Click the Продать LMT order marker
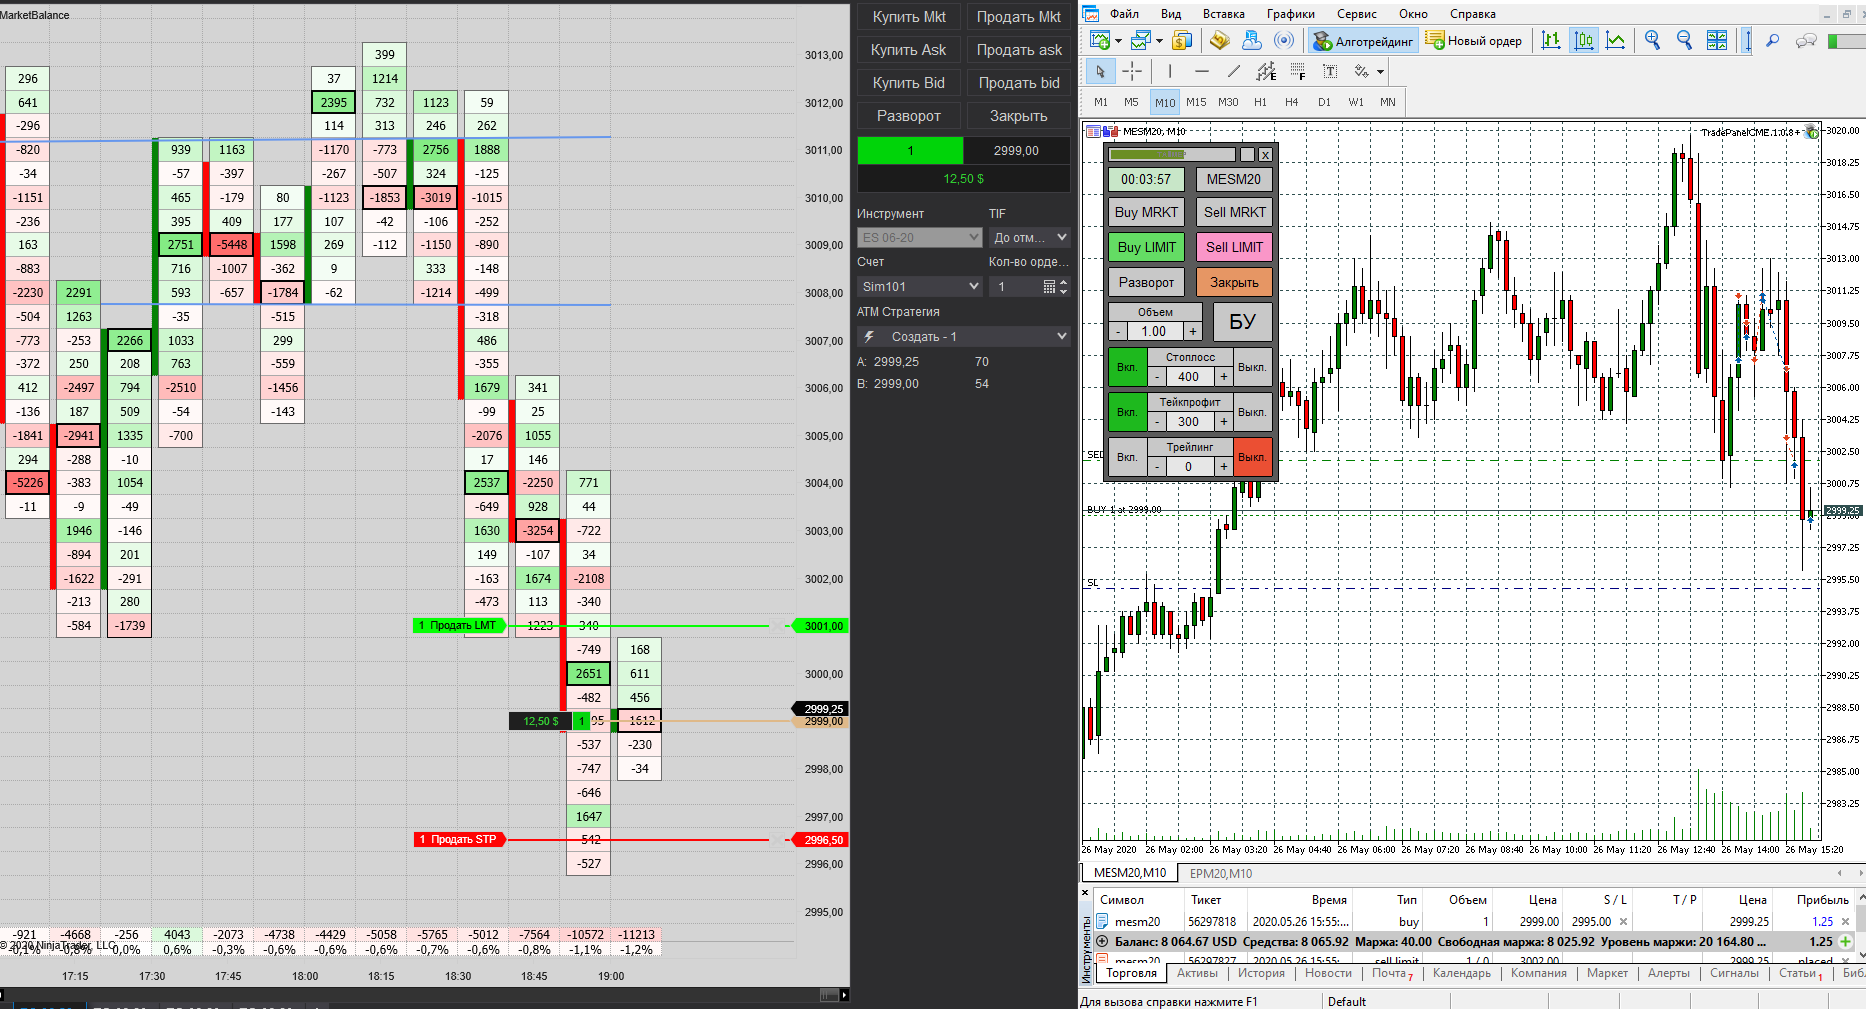Viewport: 1866px width, 1009px height. tap(459, 626)
